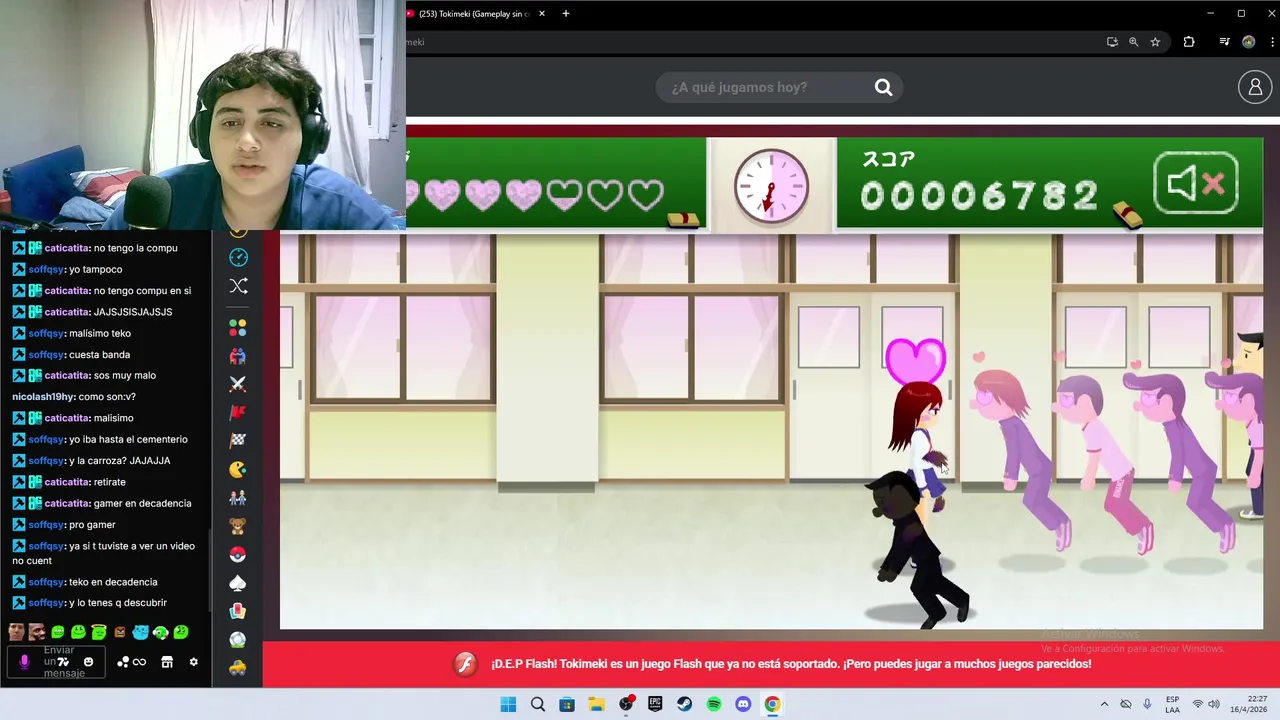The image size is (1280, 720).
Task: Click the Flash logo in red banner
Action: pyautogui.click(x=466, y=664)
